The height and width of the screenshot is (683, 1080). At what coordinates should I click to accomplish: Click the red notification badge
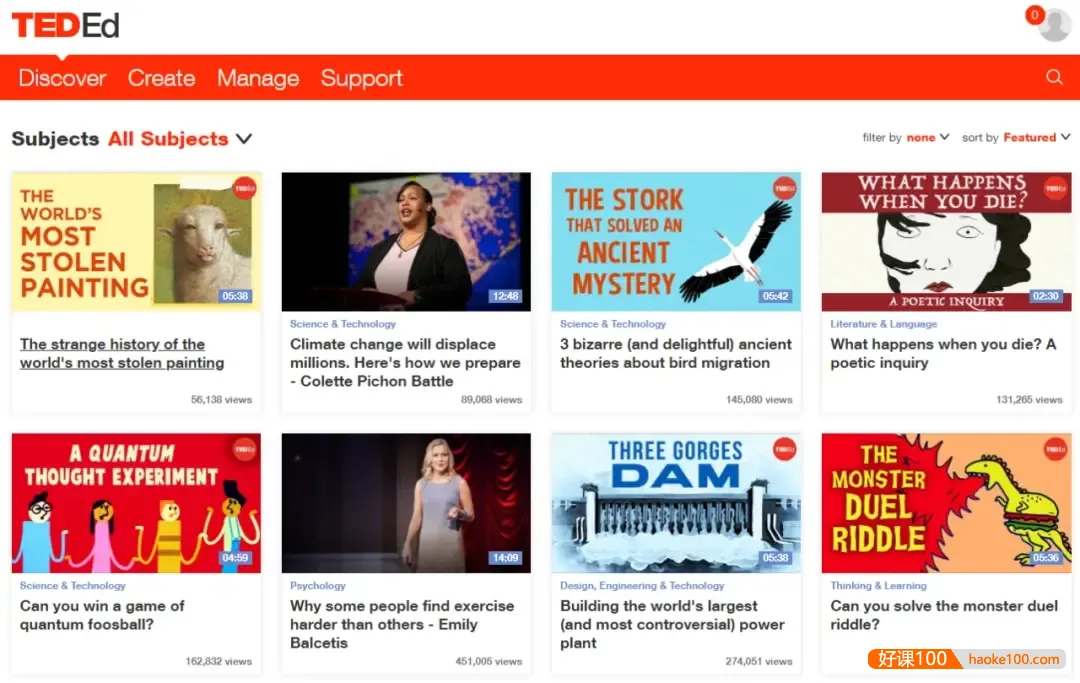coord(1034,15)
